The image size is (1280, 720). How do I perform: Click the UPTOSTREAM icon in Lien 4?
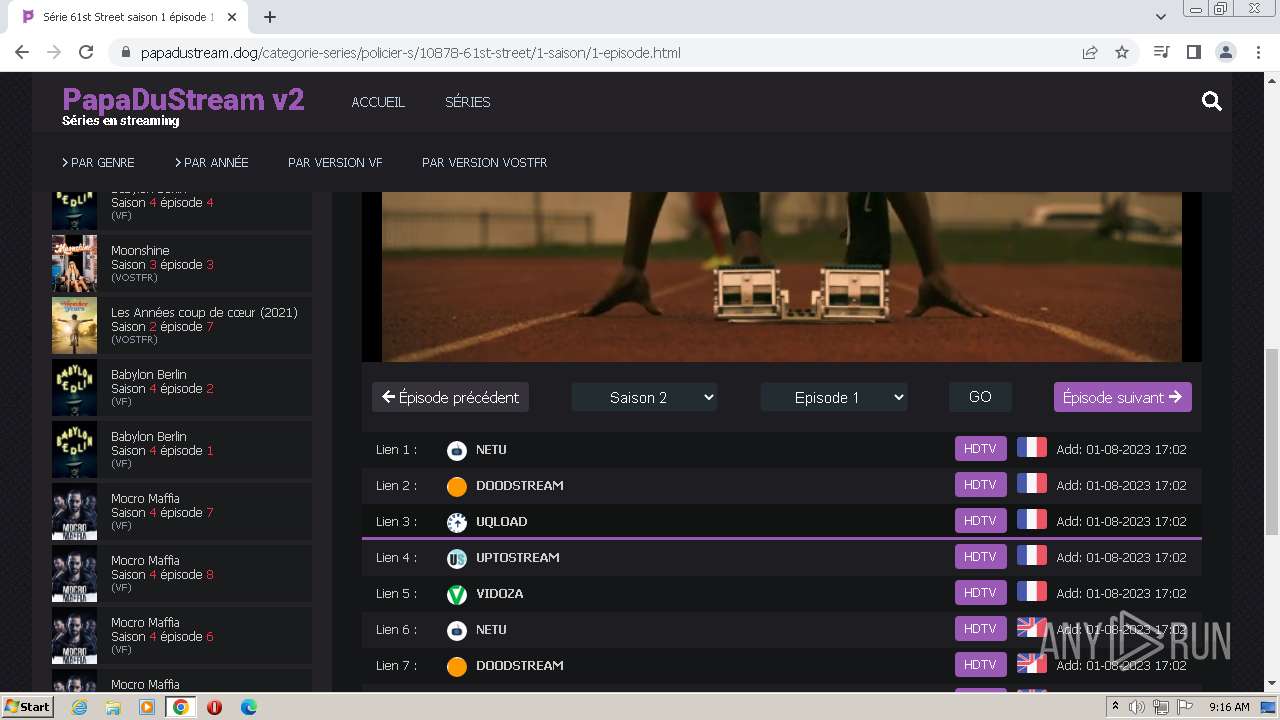[457, 558]
